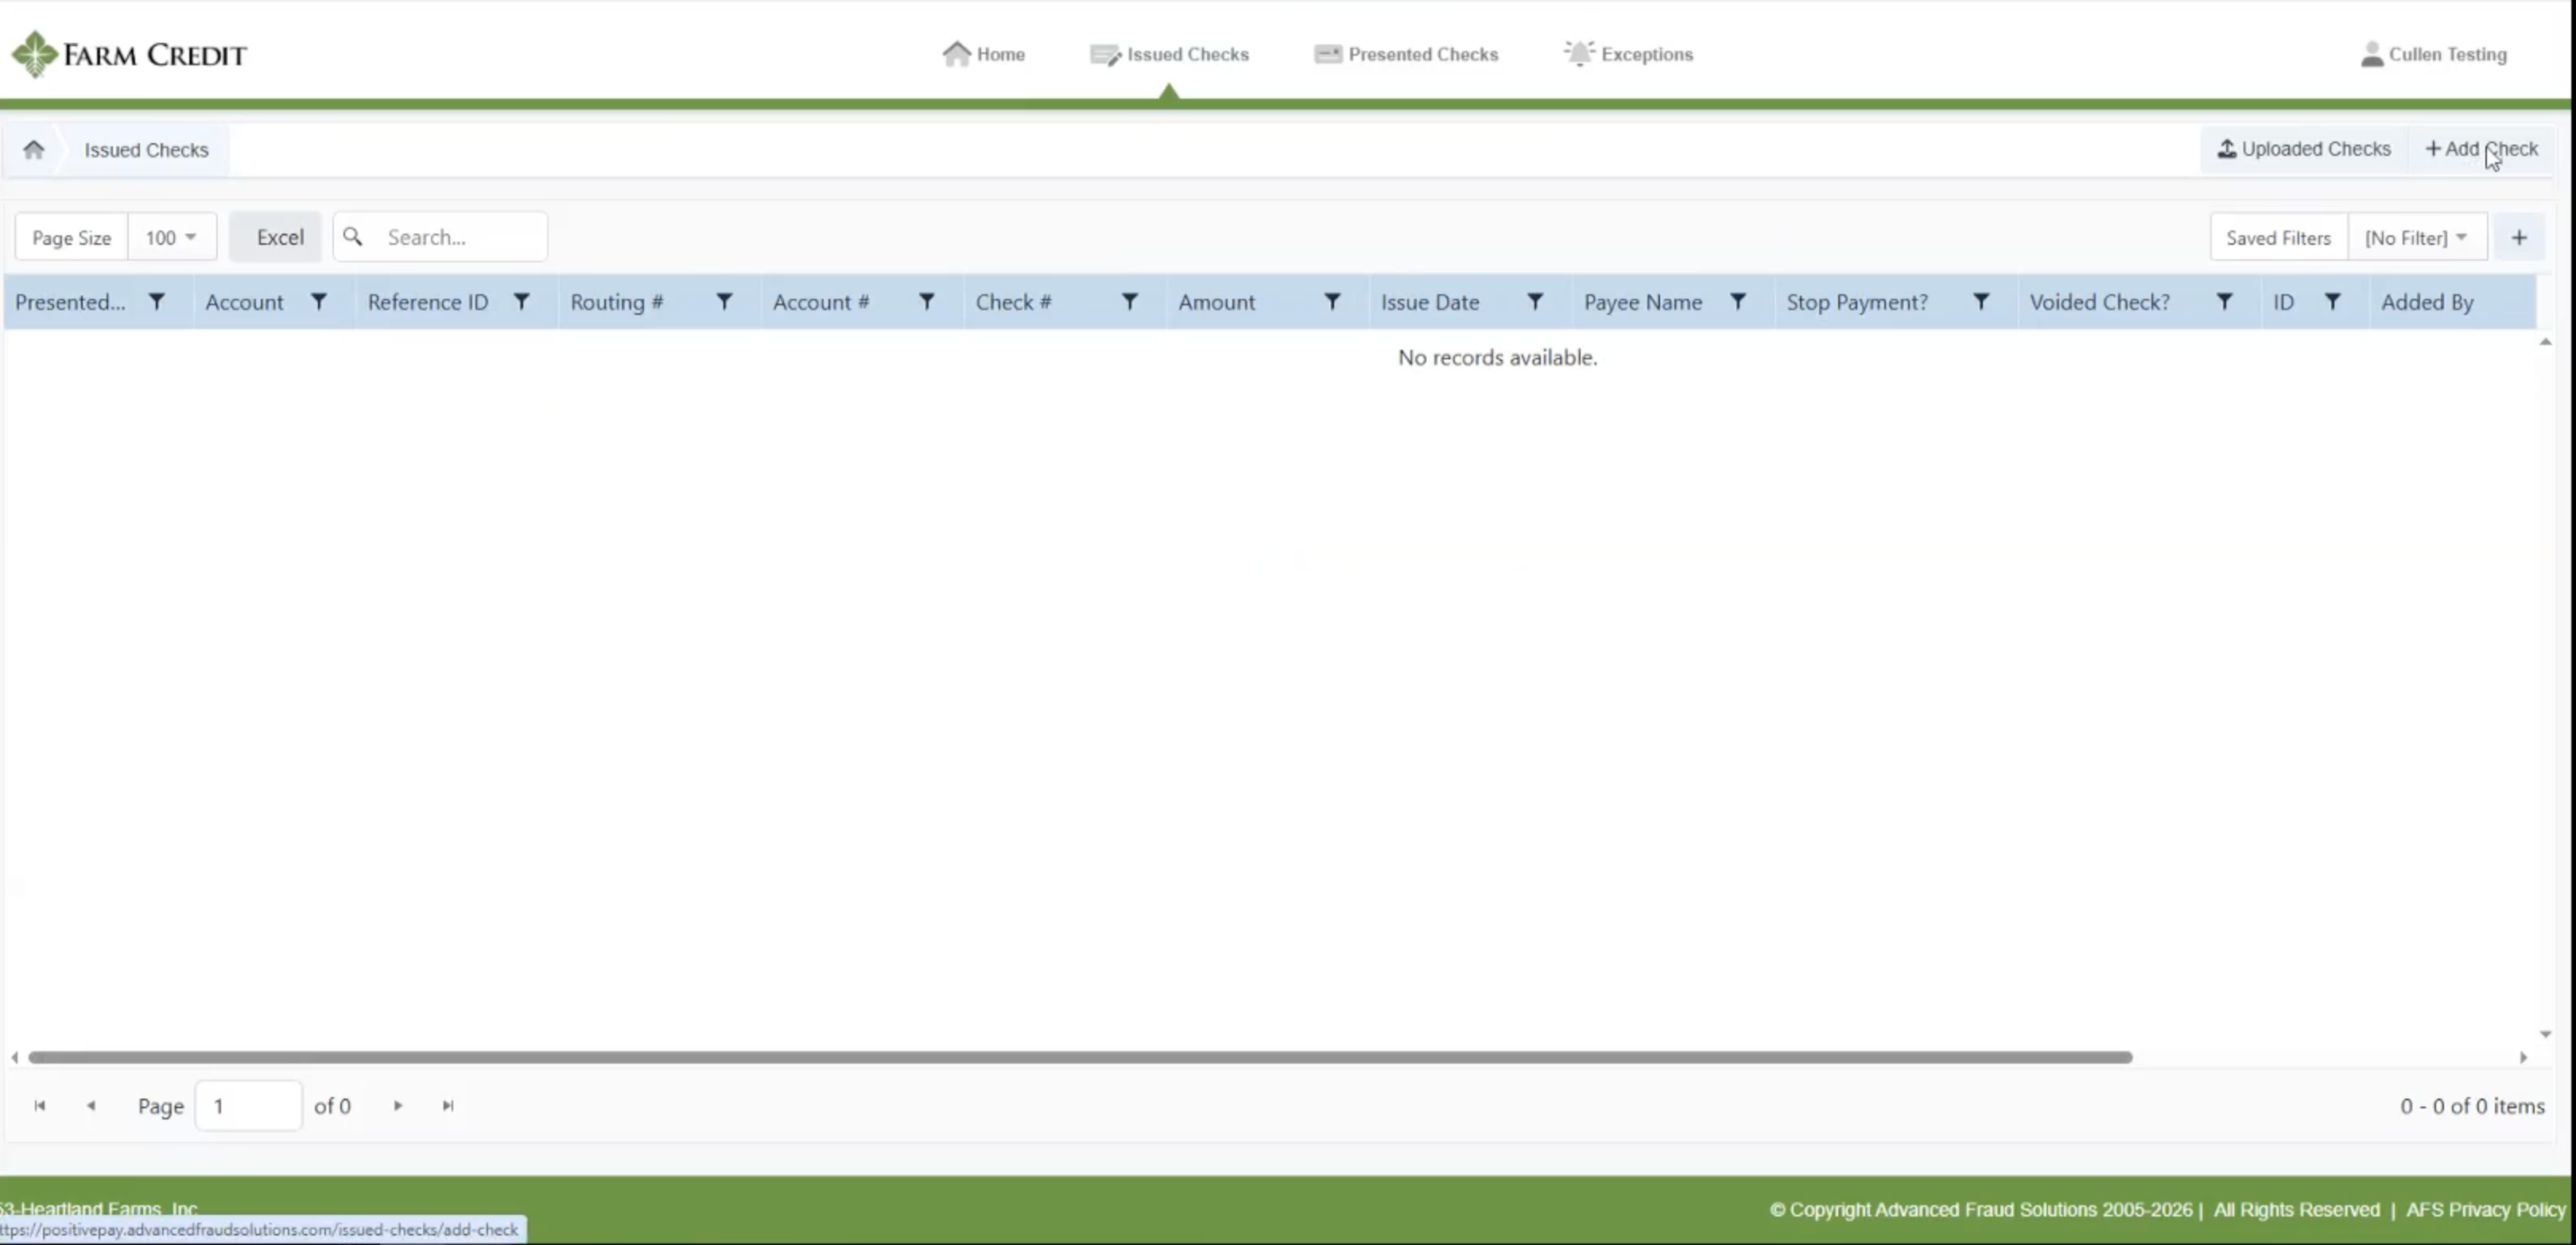Click the home breadcrumb icon
The width and height of the screenshot is (2576, 1245).
[x=33, y=150]
